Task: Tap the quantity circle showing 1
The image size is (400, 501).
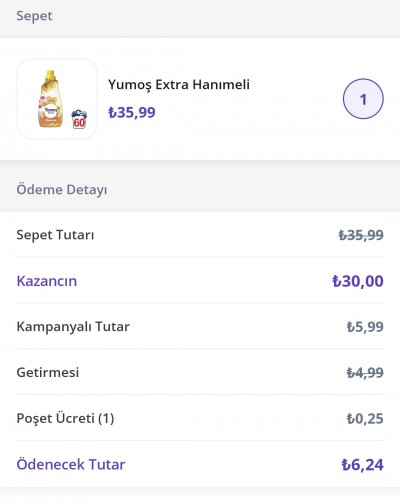Action: coord(363,99)
